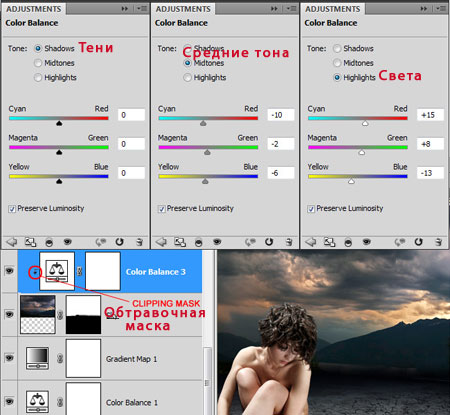450x415 pixels.
Task: Open panel options menu in the Midtones-selected panel
Action: 291,8
